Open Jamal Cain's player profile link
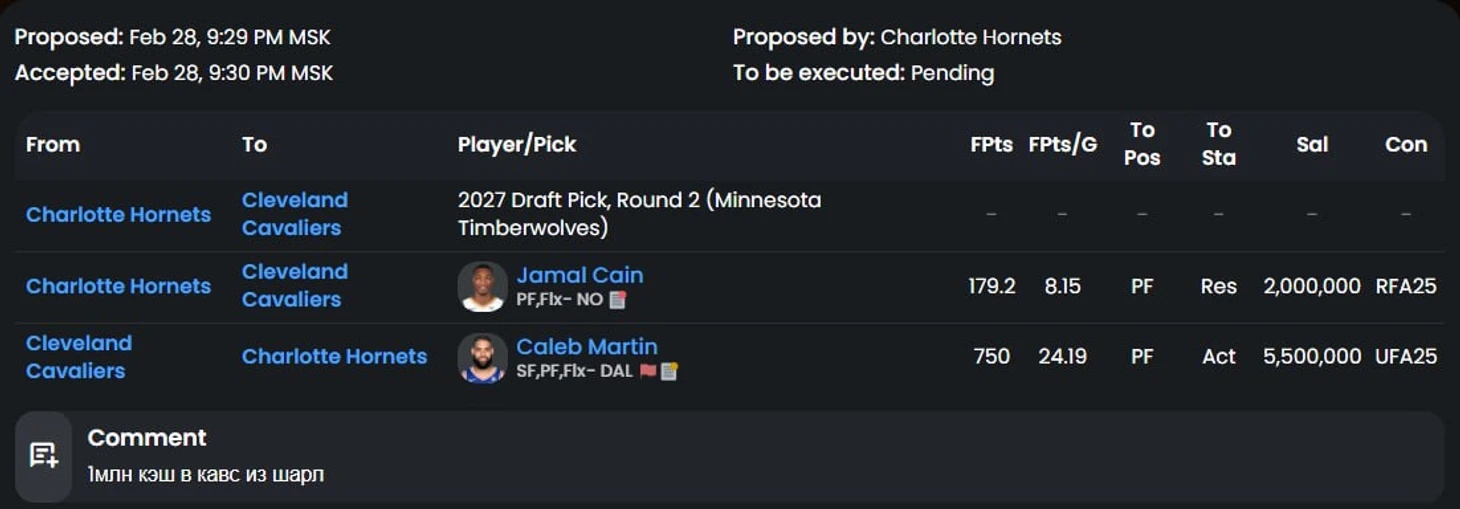The width and height of the screenshot is (1460, 509). (x=580, y=275)
